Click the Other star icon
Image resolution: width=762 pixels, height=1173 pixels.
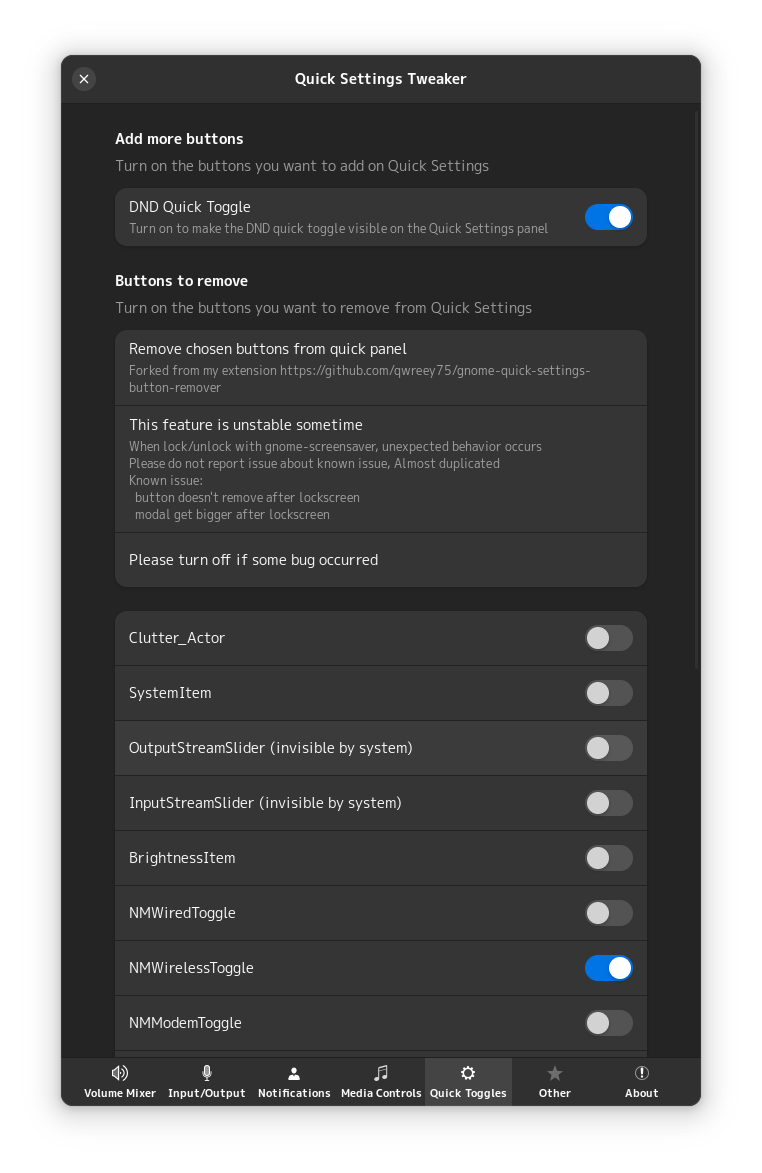click(x=555, y=1073)
